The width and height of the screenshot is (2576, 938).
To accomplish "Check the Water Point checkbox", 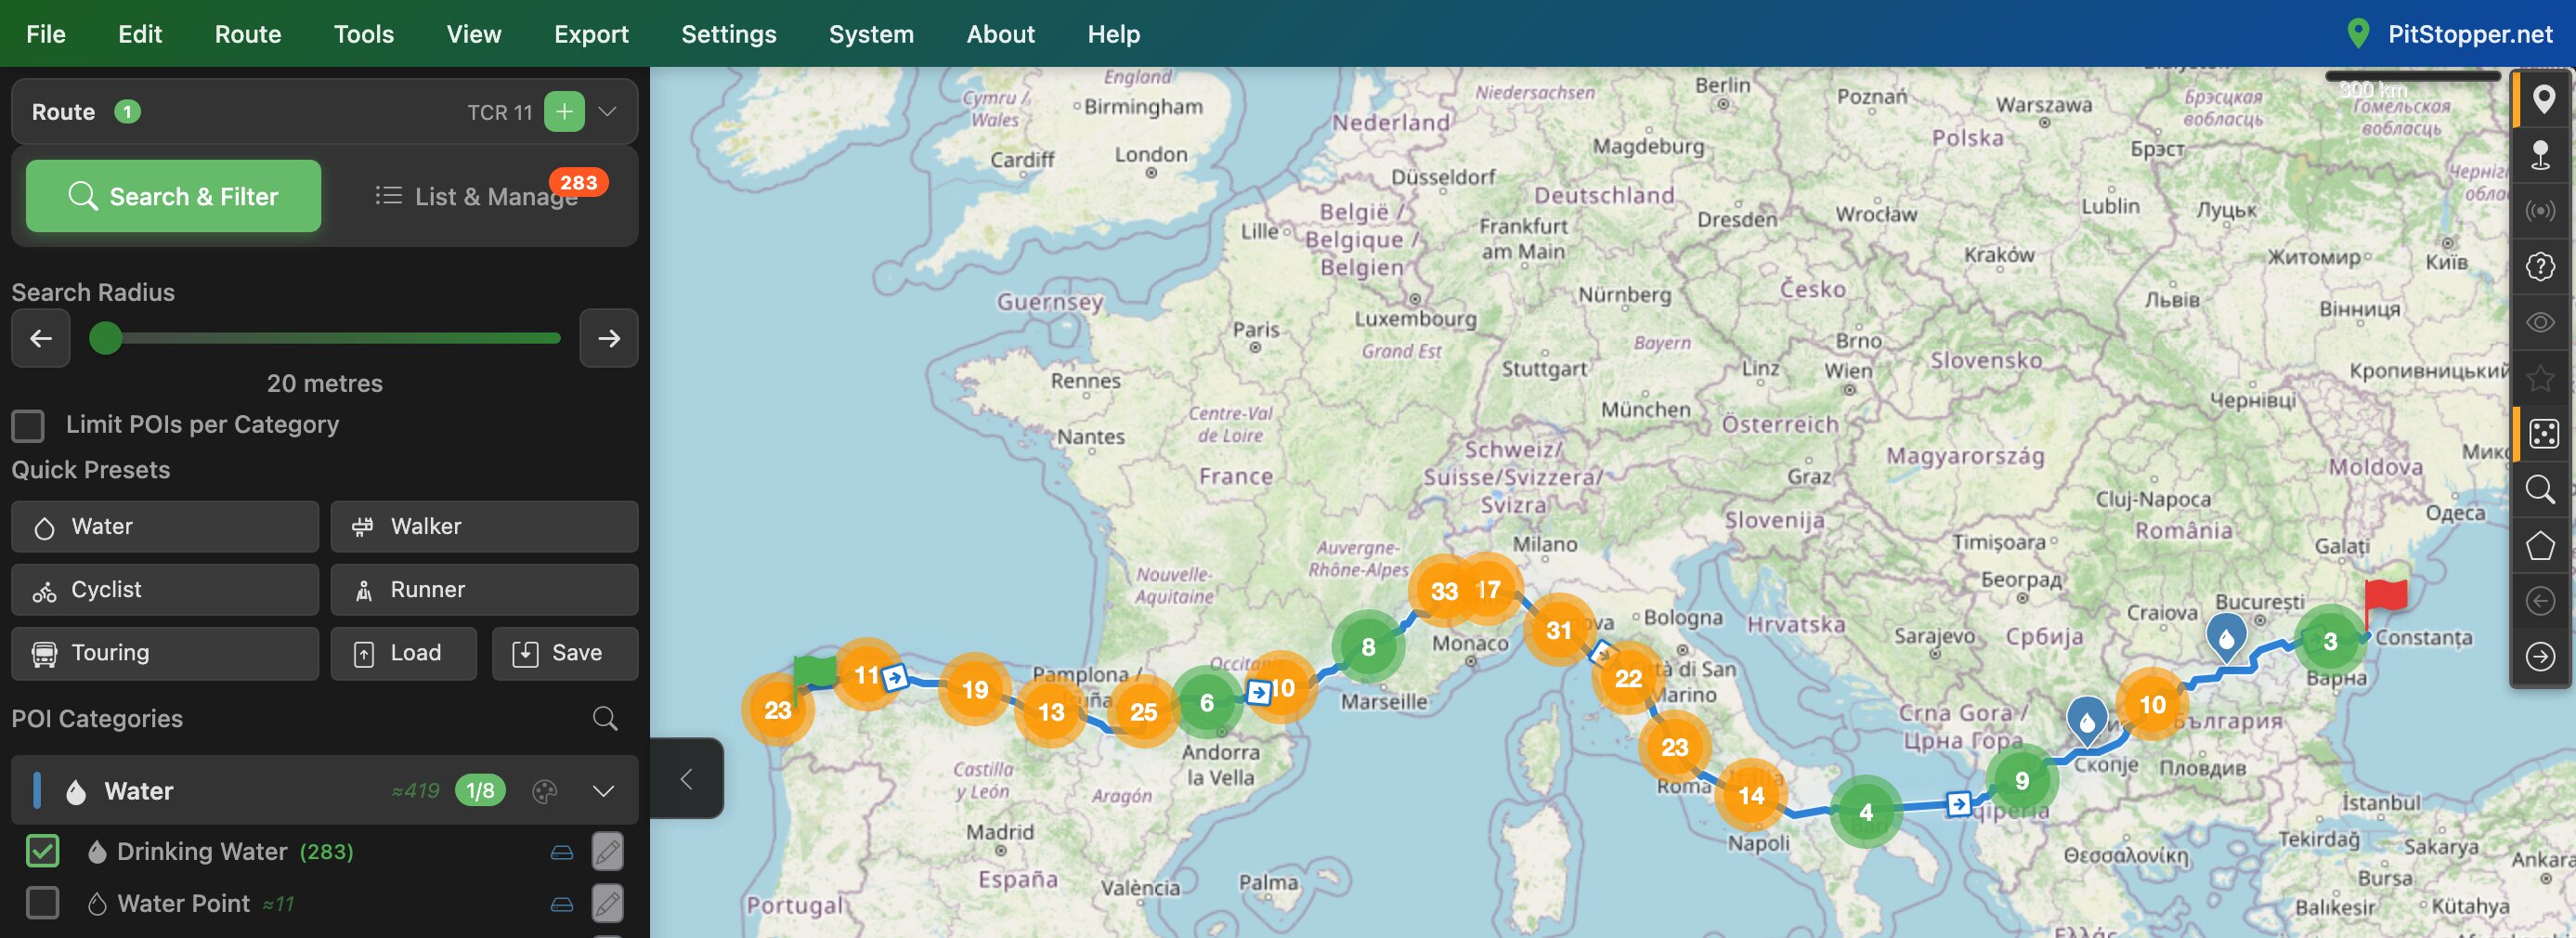I will (43, 903).
